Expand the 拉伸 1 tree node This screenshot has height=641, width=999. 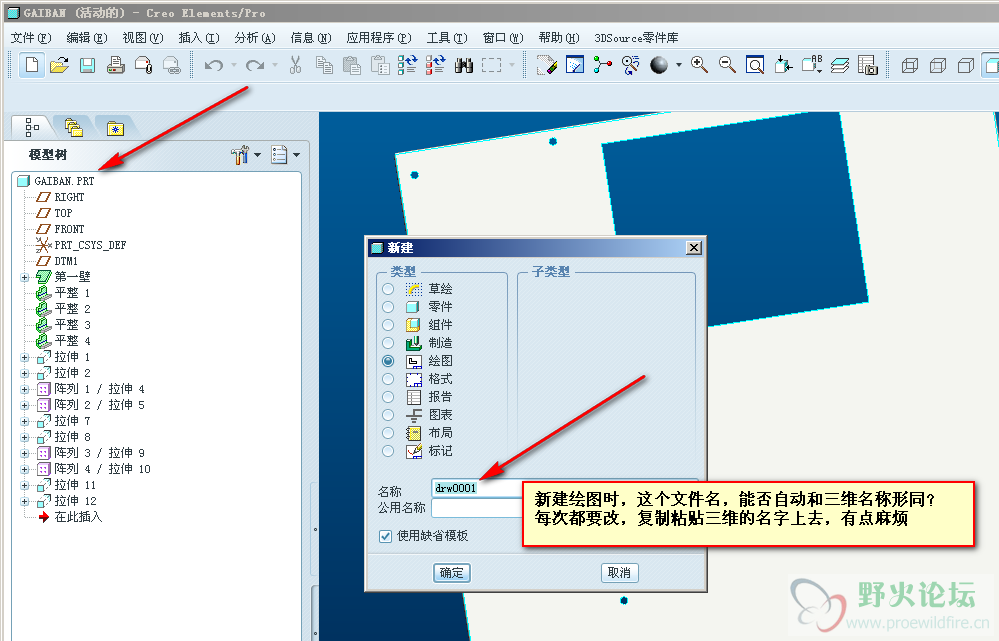24,357
